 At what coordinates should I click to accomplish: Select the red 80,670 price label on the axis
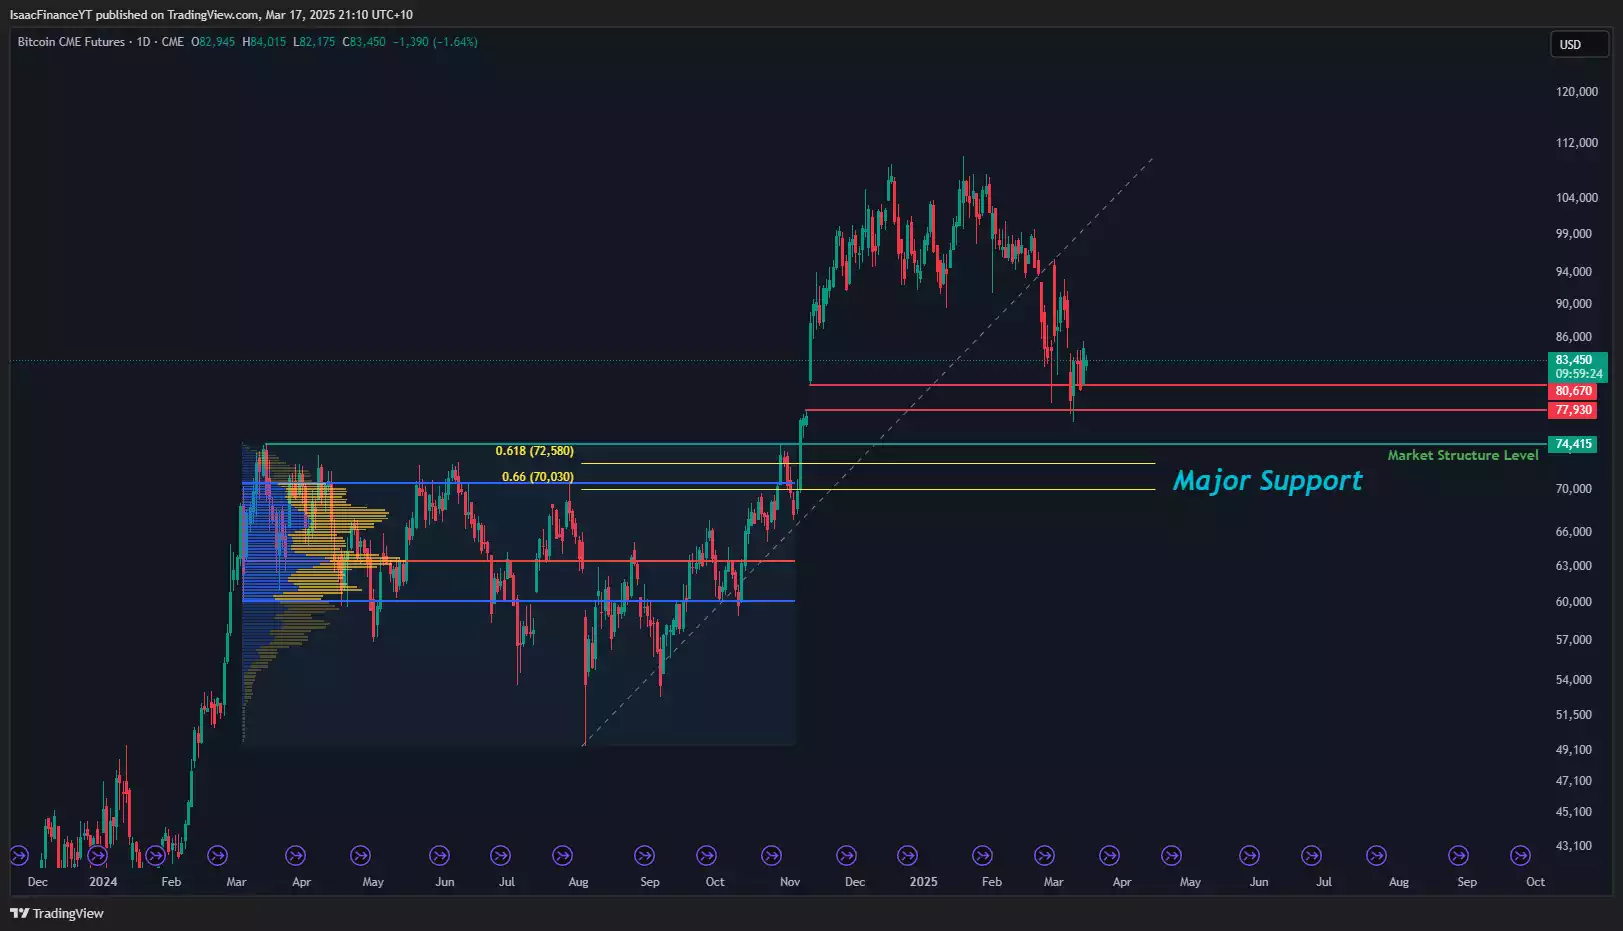1572,391
